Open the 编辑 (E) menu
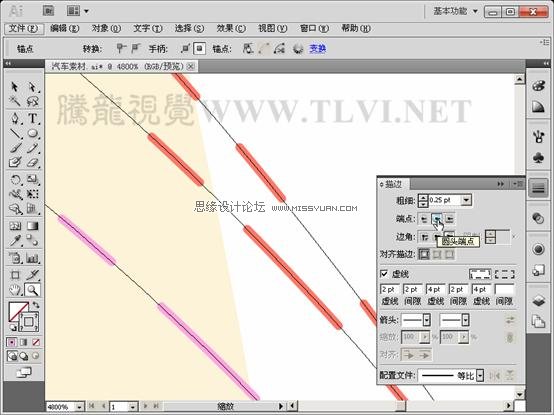This screenshot has height=415, width=554. [x=64, y=28]
